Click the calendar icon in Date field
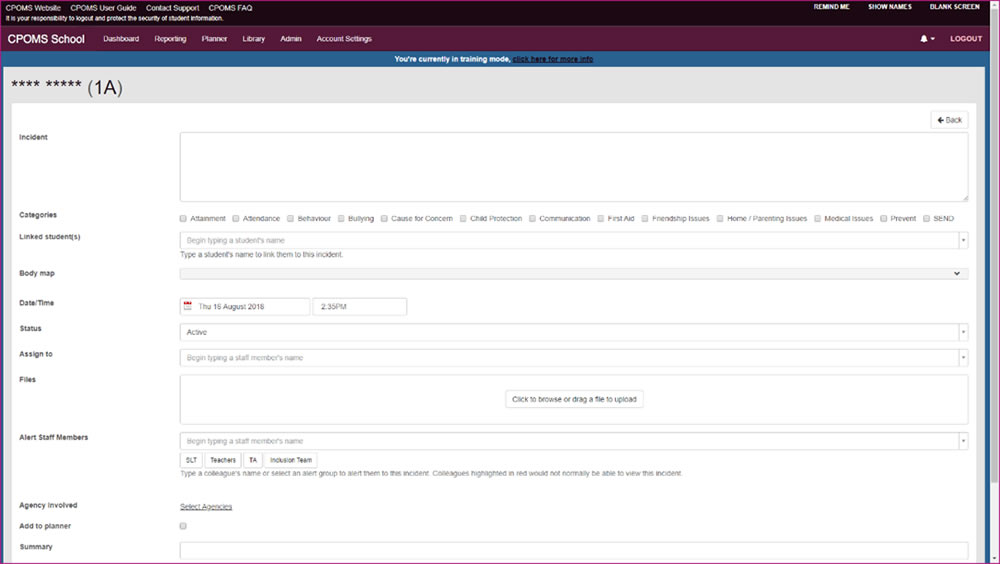1000x564 pixels. pos(188,306)
